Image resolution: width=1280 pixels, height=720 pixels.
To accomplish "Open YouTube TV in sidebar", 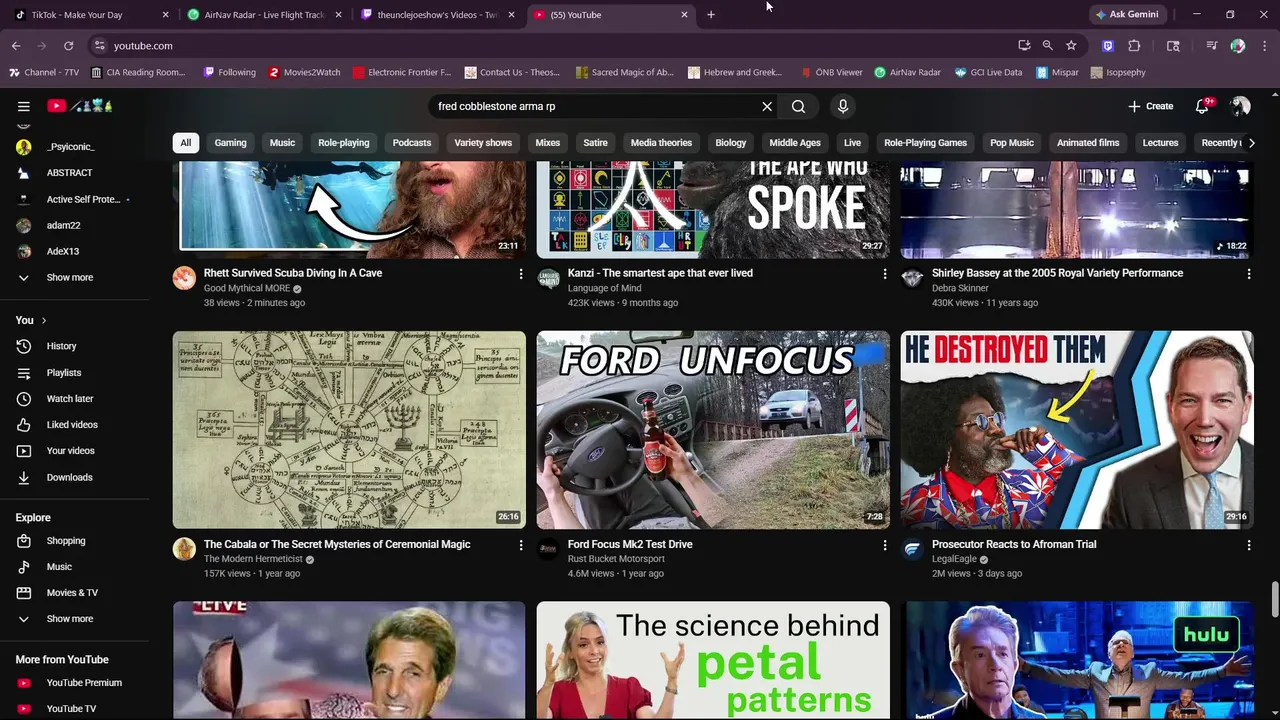I will point(70,709).
